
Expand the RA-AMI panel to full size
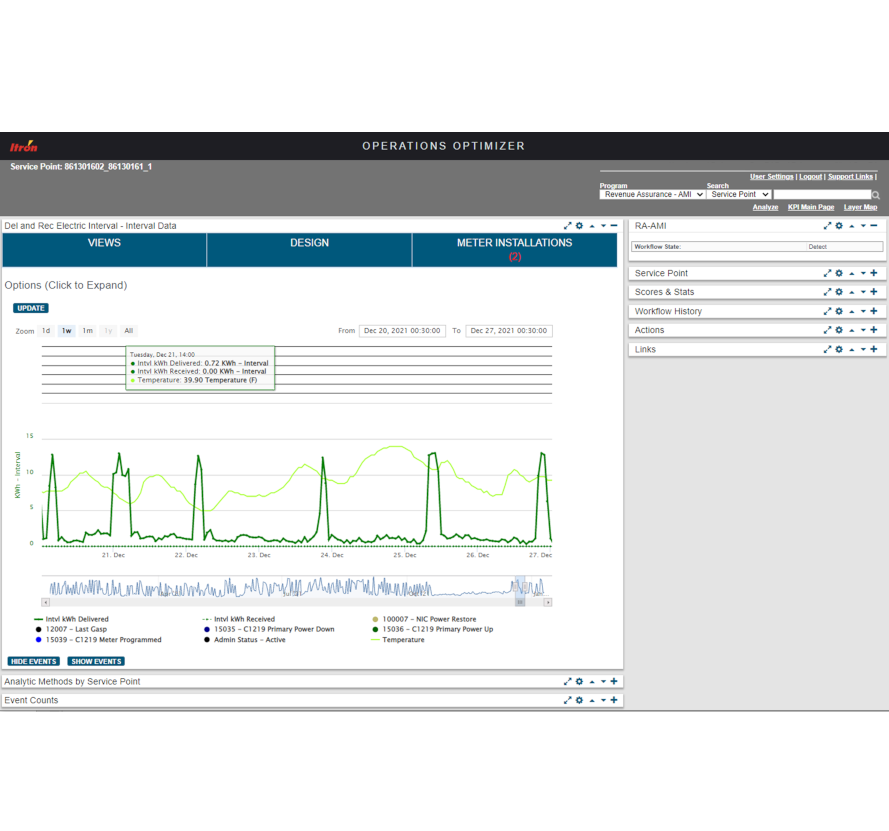tap(827, 226)
